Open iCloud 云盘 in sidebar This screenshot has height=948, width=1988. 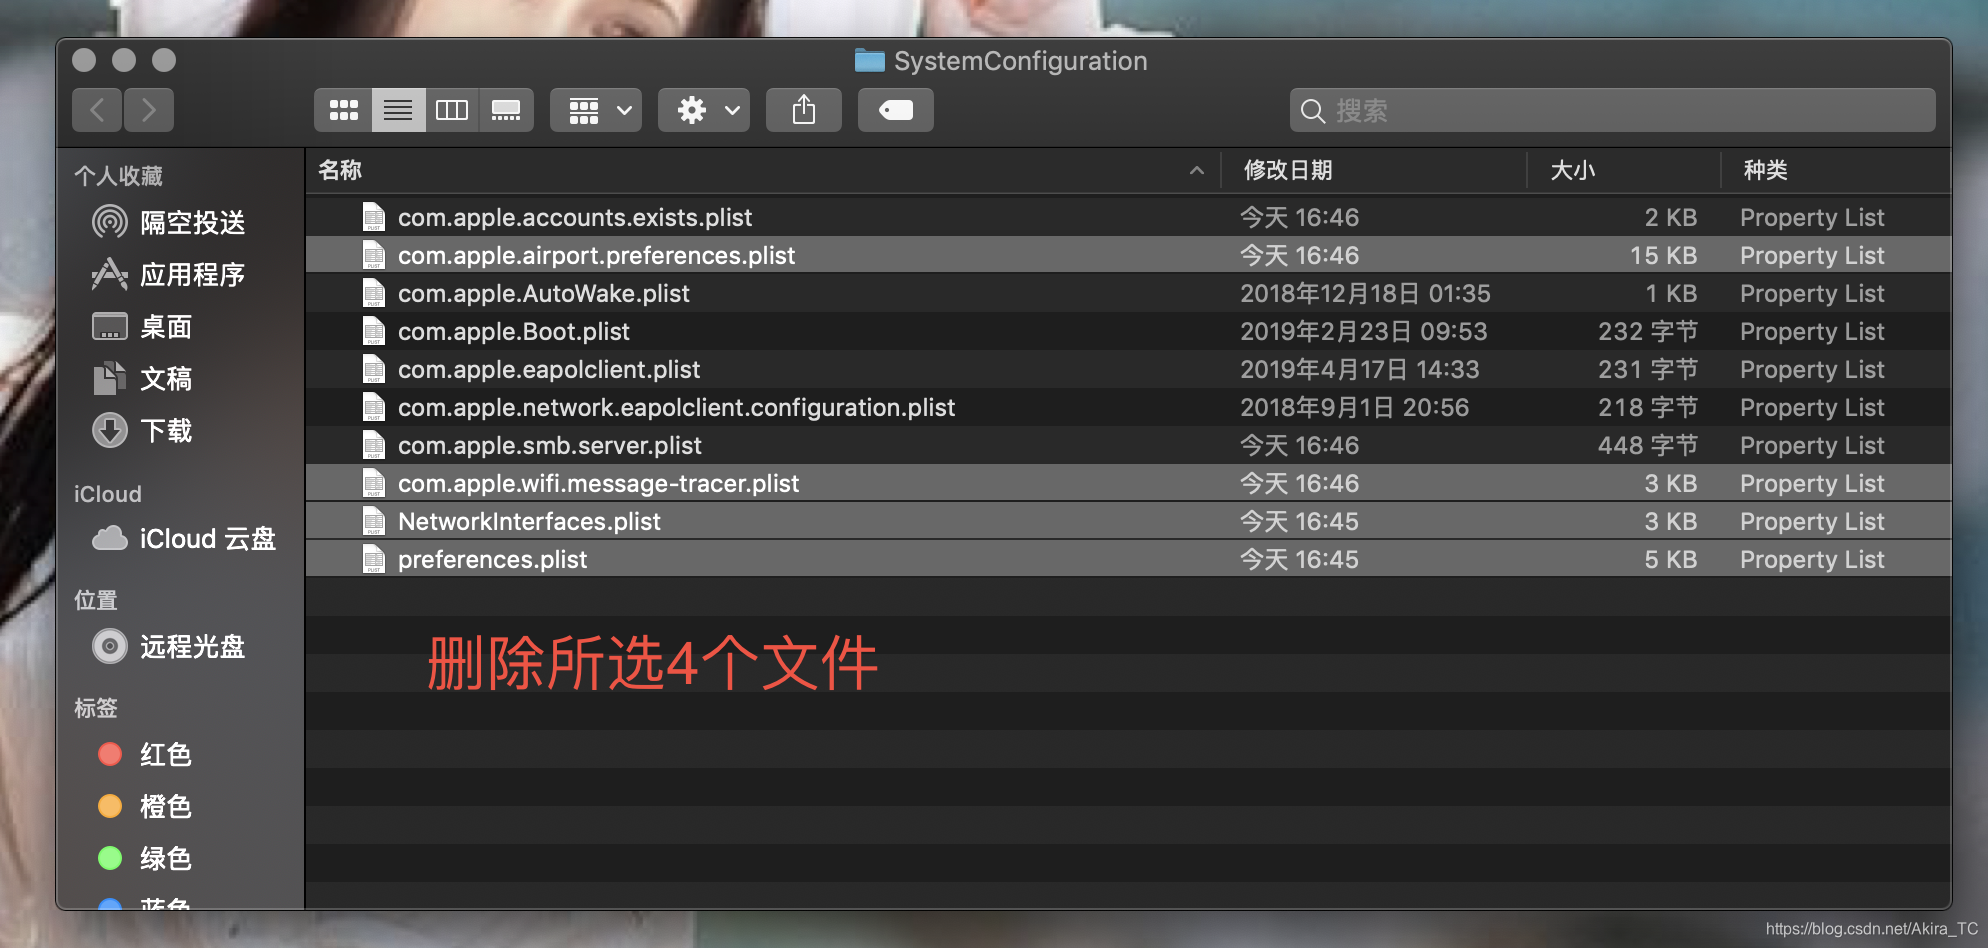(184, 538)
